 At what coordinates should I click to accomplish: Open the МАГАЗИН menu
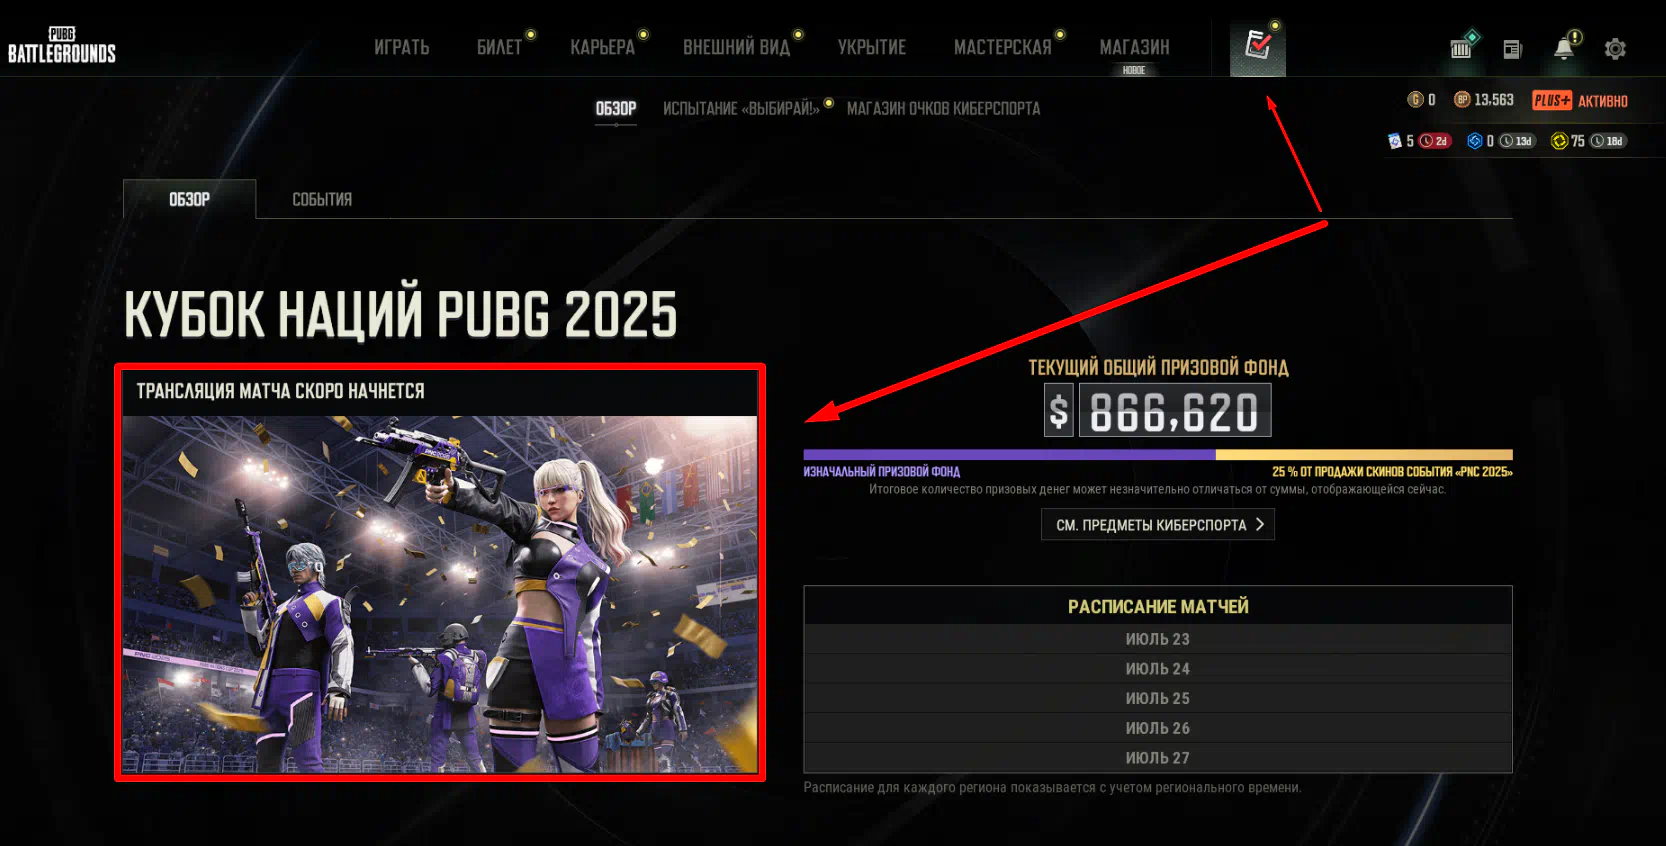click(x=1134, y=47)
